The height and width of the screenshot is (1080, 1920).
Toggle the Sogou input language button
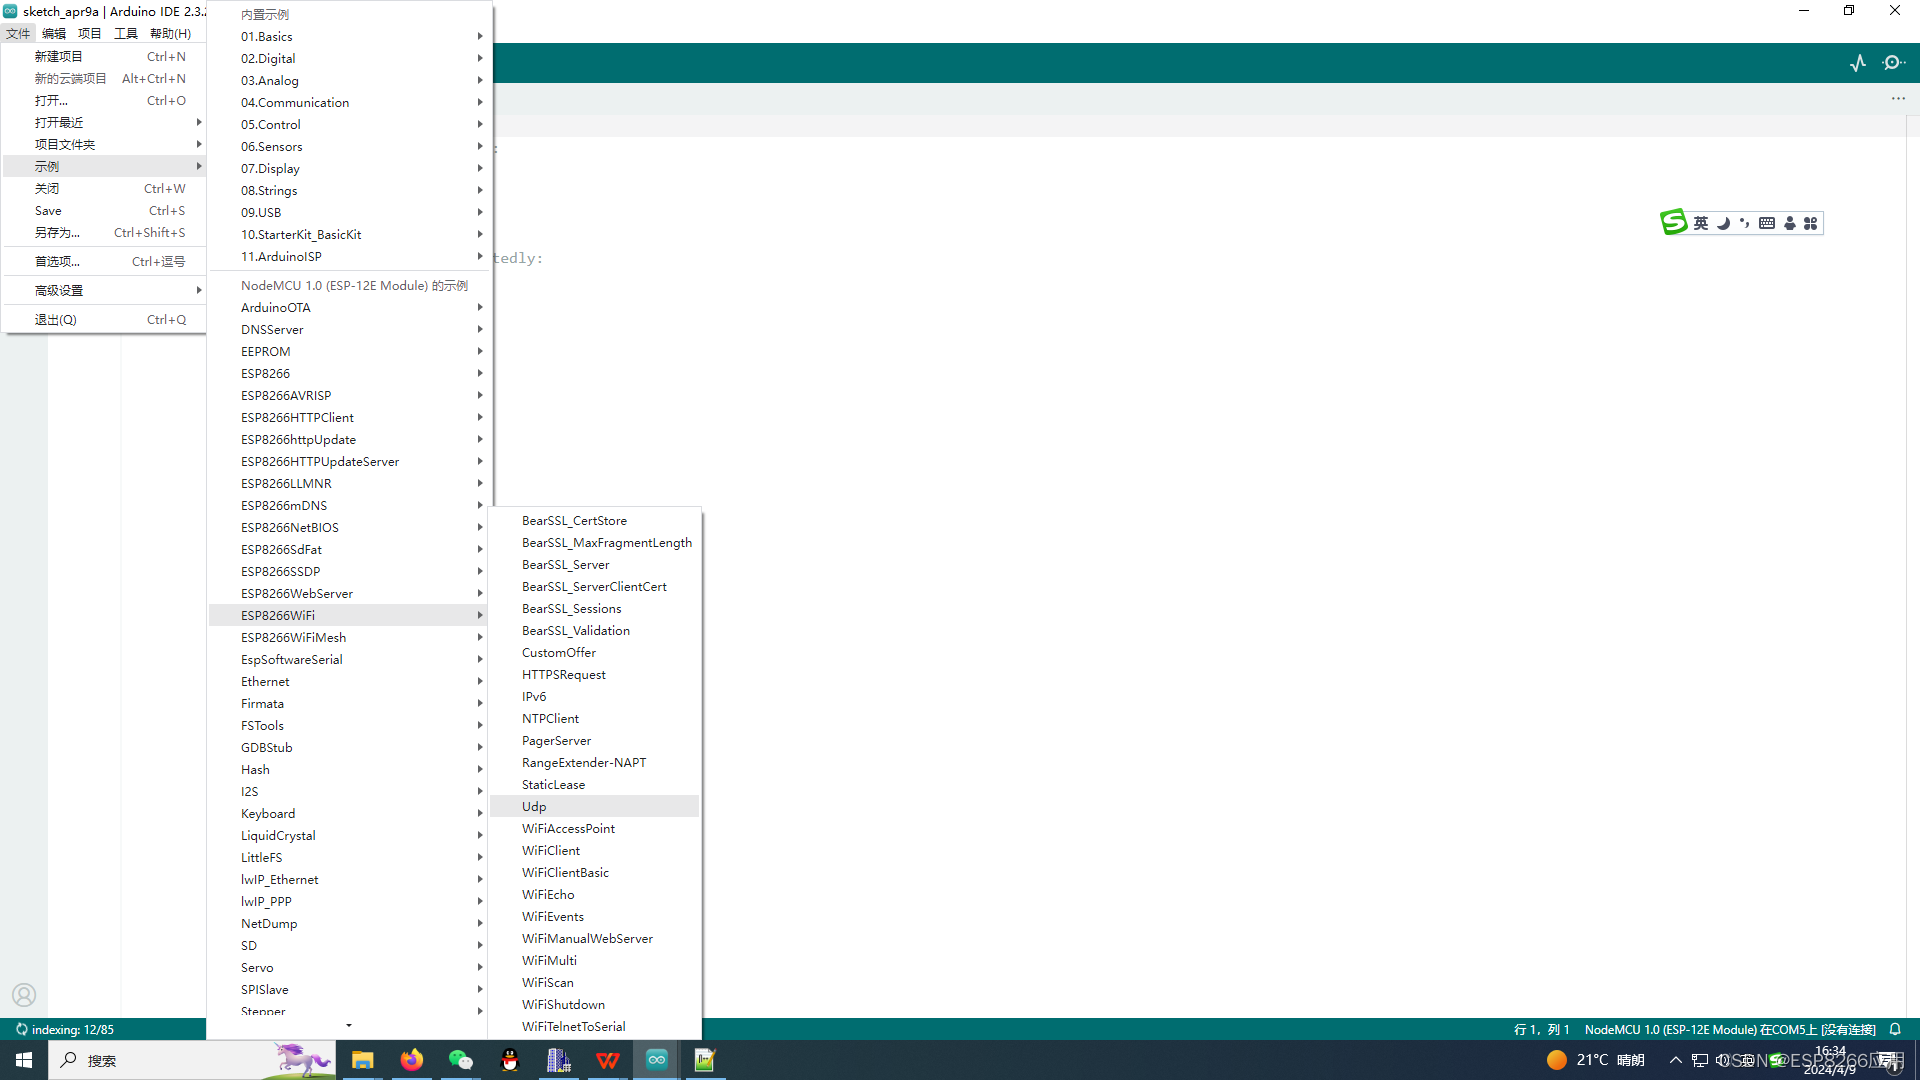tap(1701, 223)
